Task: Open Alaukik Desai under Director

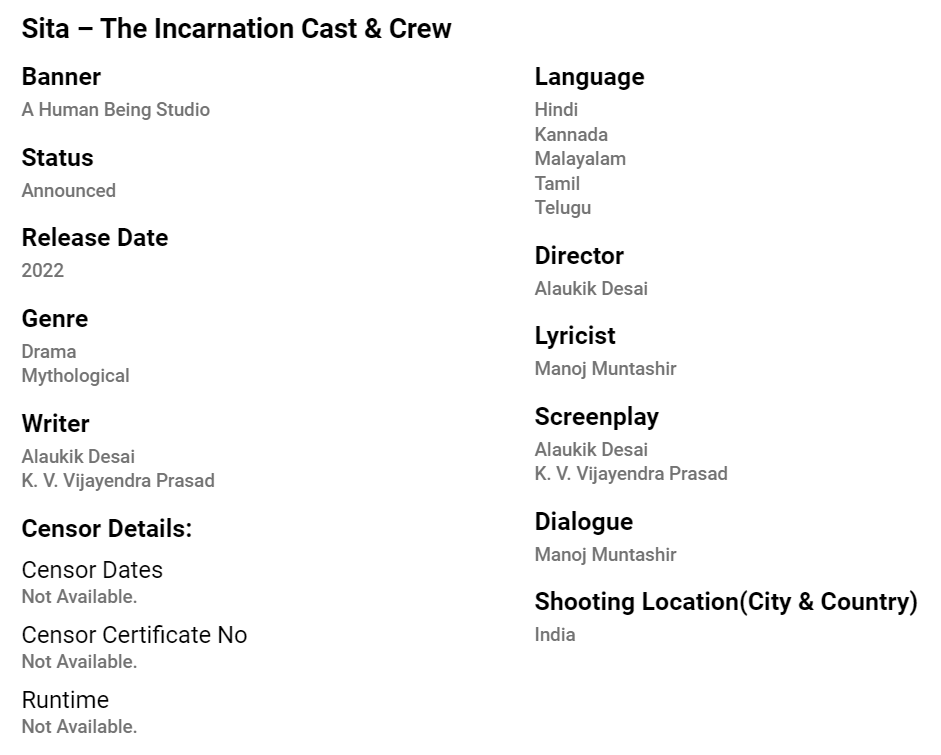Action: [x=591, y=288]
